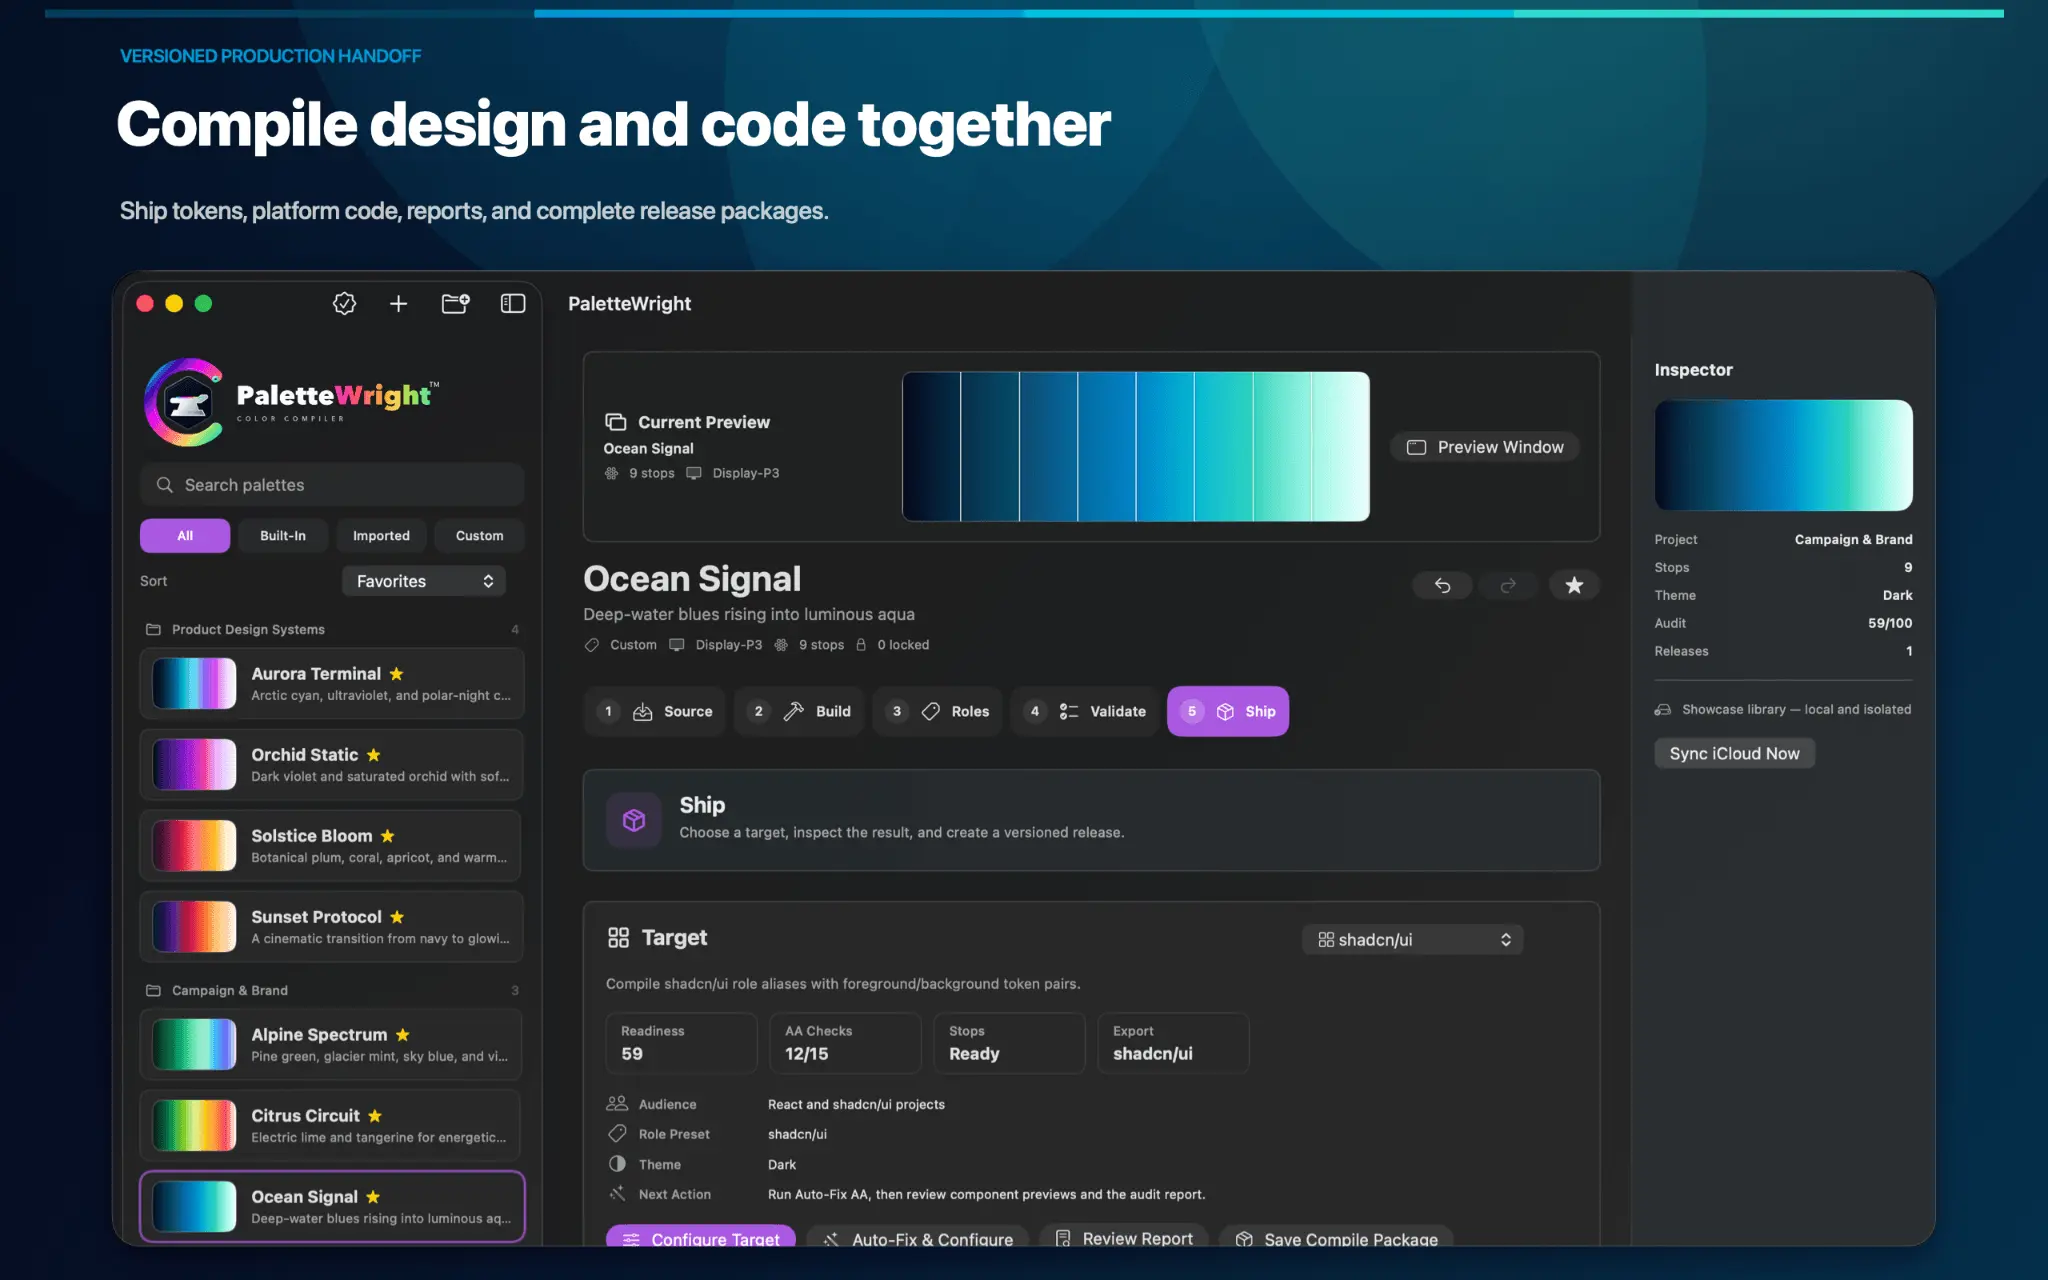The image size is (2048, 1280).
Task: Click the redo arrow button
Action: tap(1508, 585)
